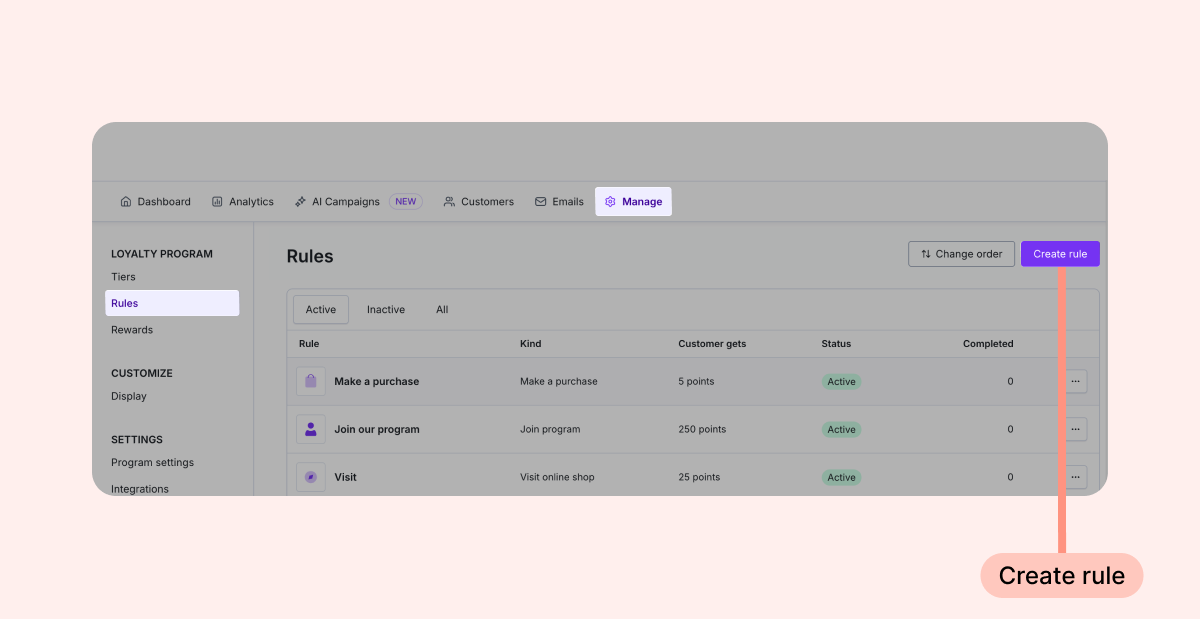Open Rewards in the sidebar

click(x=132, y=330)
